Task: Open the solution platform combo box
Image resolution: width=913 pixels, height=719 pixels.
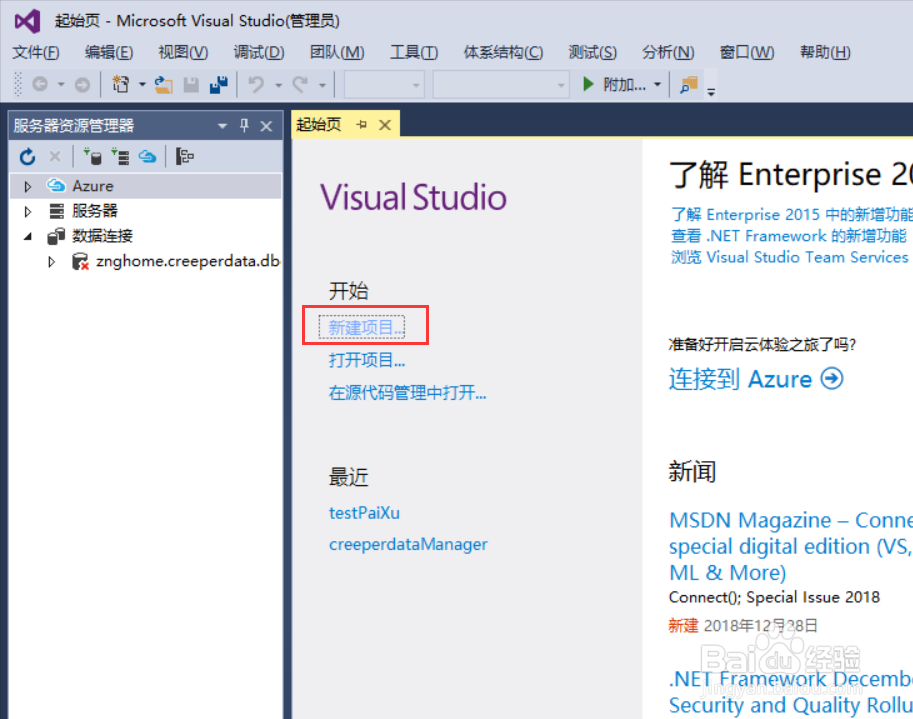Action: pyautogui.click(x=501, y=85)
